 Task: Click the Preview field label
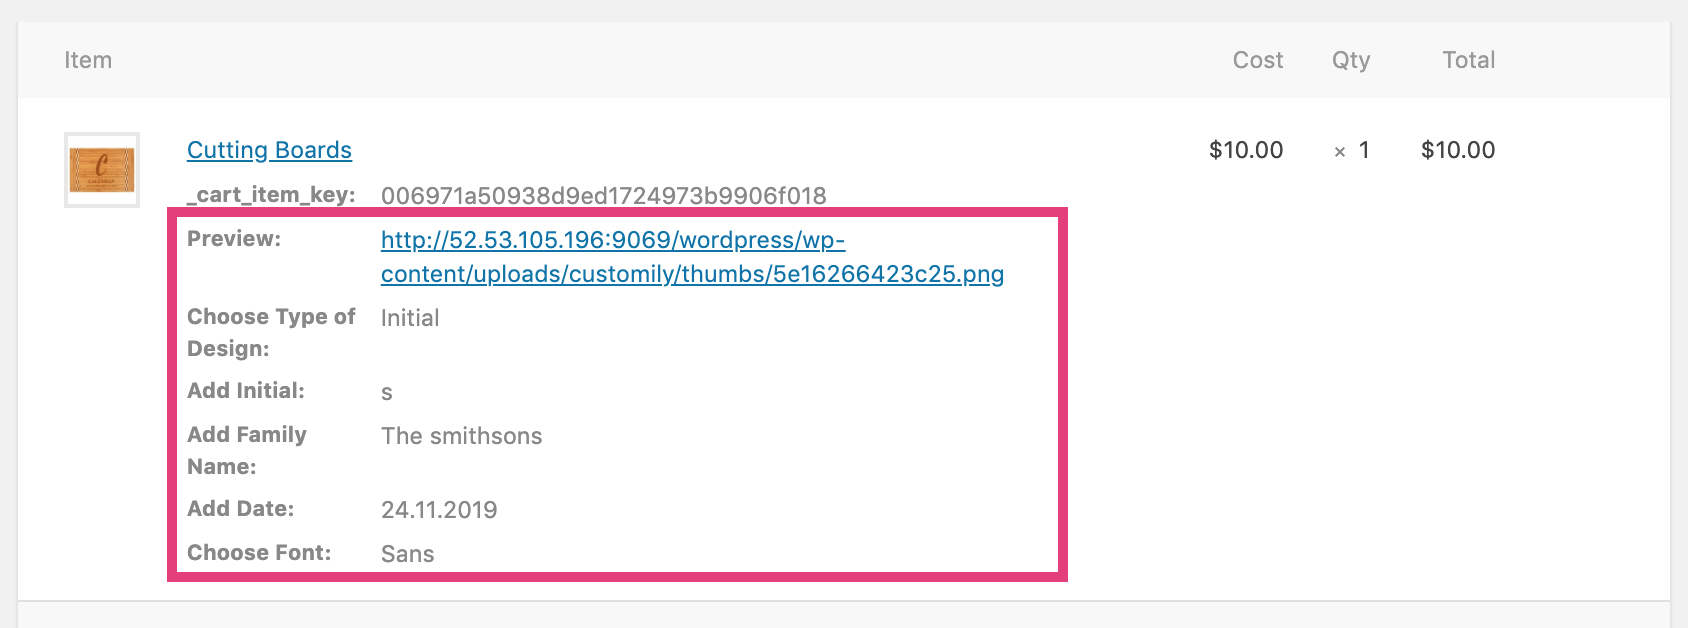234,239
